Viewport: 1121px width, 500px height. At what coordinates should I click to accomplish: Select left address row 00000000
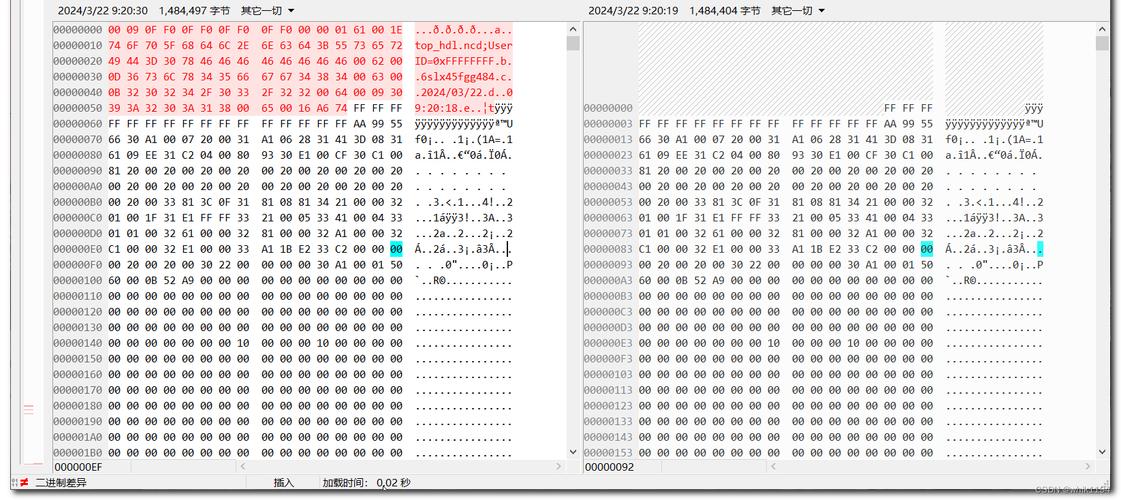(78, 29)
